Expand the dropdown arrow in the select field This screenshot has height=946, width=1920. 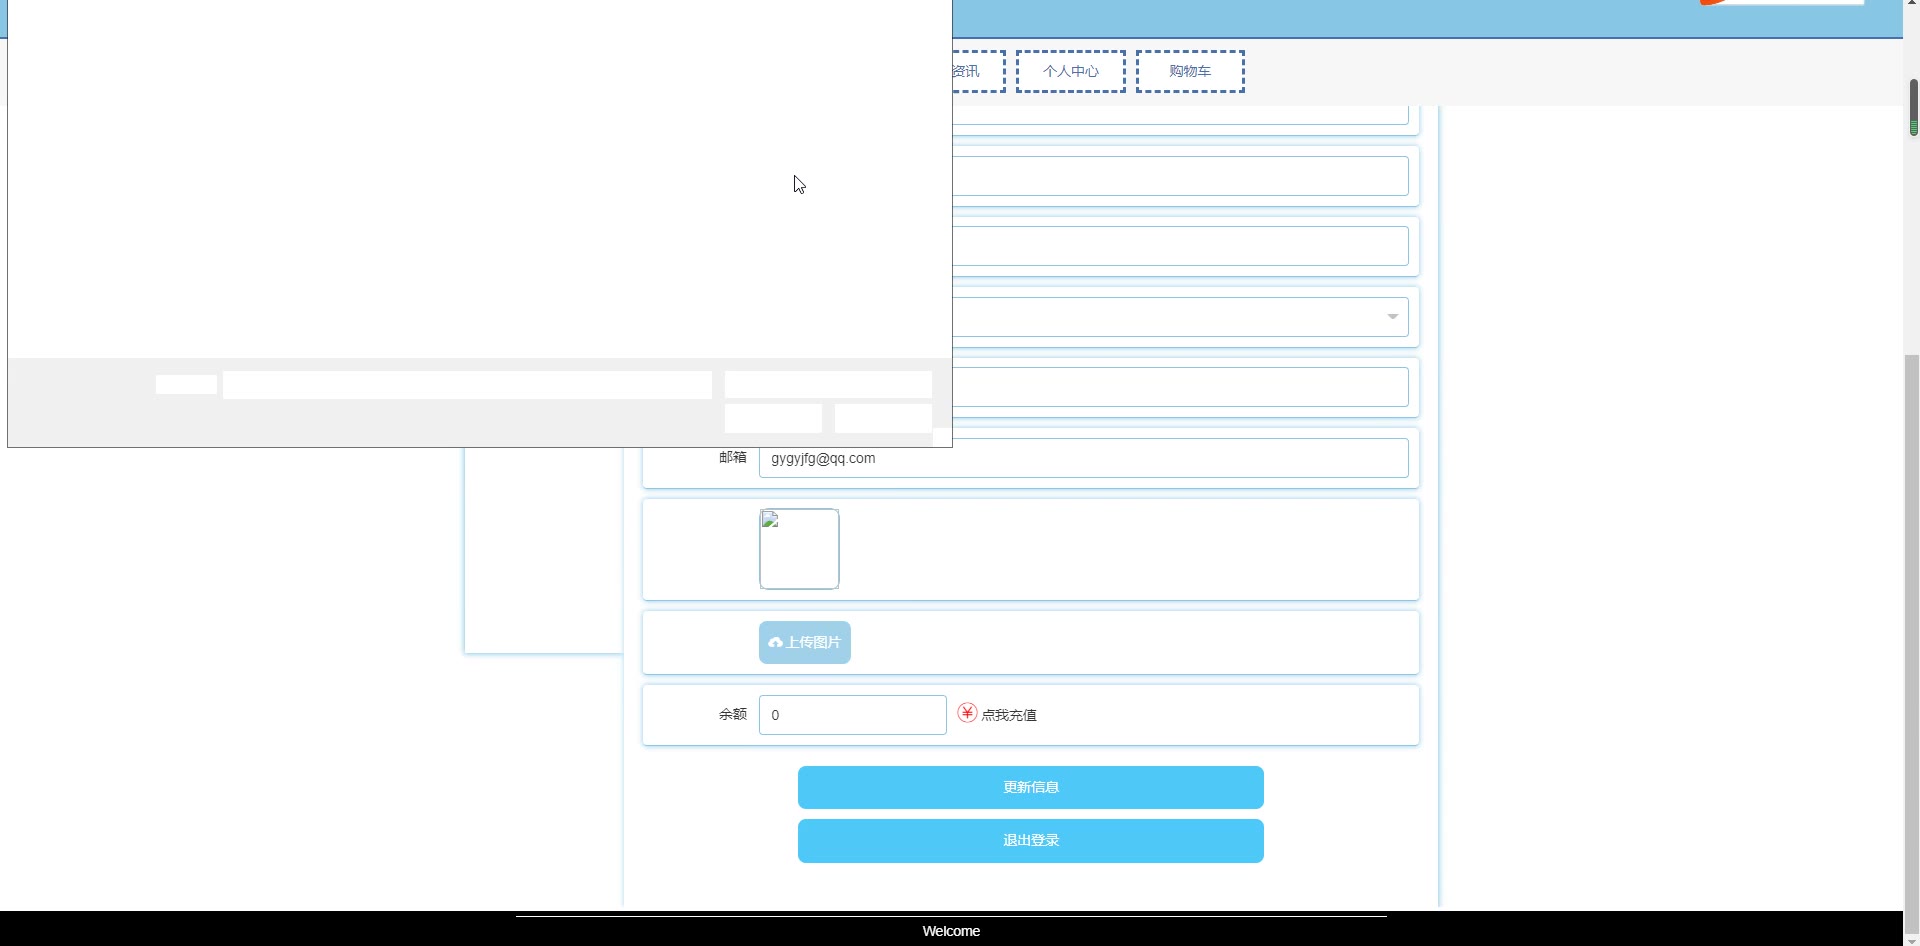click(1392, 317)
